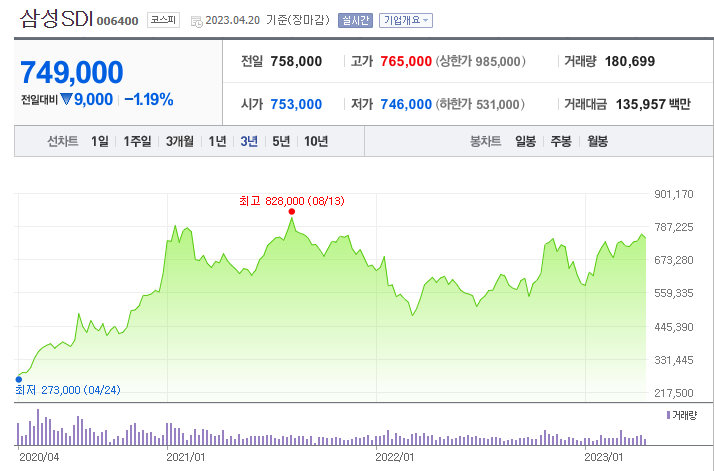
Task: Click the 코스피 market badge
Action: point(163,20)
